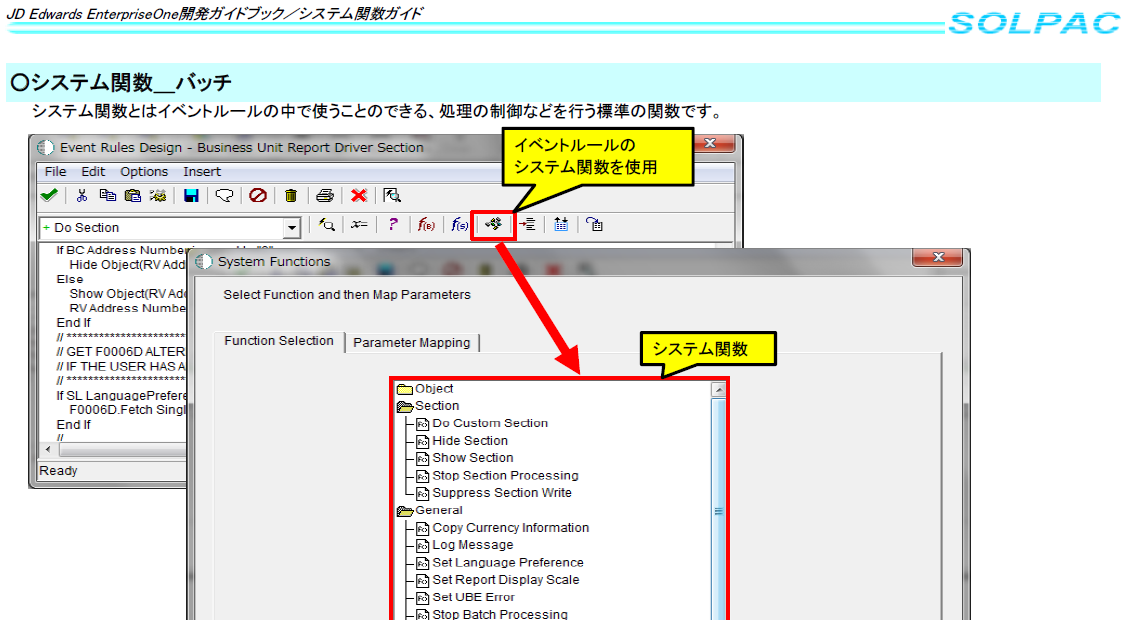Click the red Disable prohibition icon
Screen dimensions: 1127x620
pos(258,195)
